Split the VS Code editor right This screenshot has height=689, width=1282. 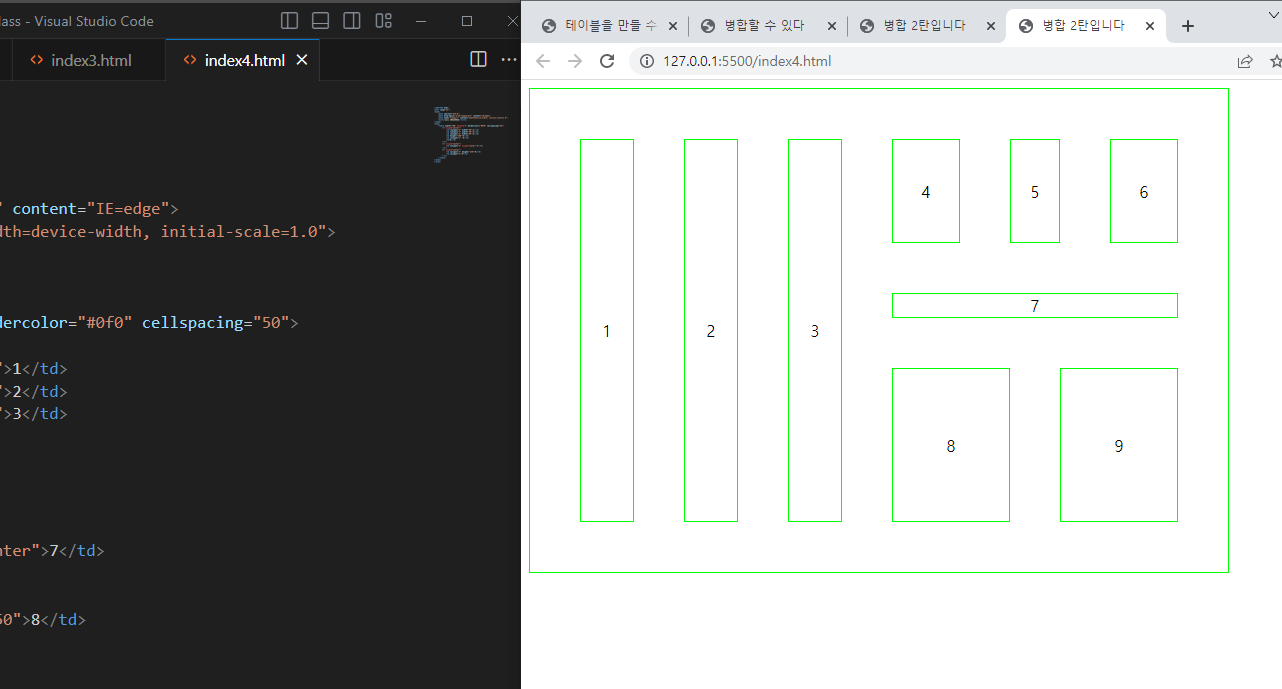point(479,60)
